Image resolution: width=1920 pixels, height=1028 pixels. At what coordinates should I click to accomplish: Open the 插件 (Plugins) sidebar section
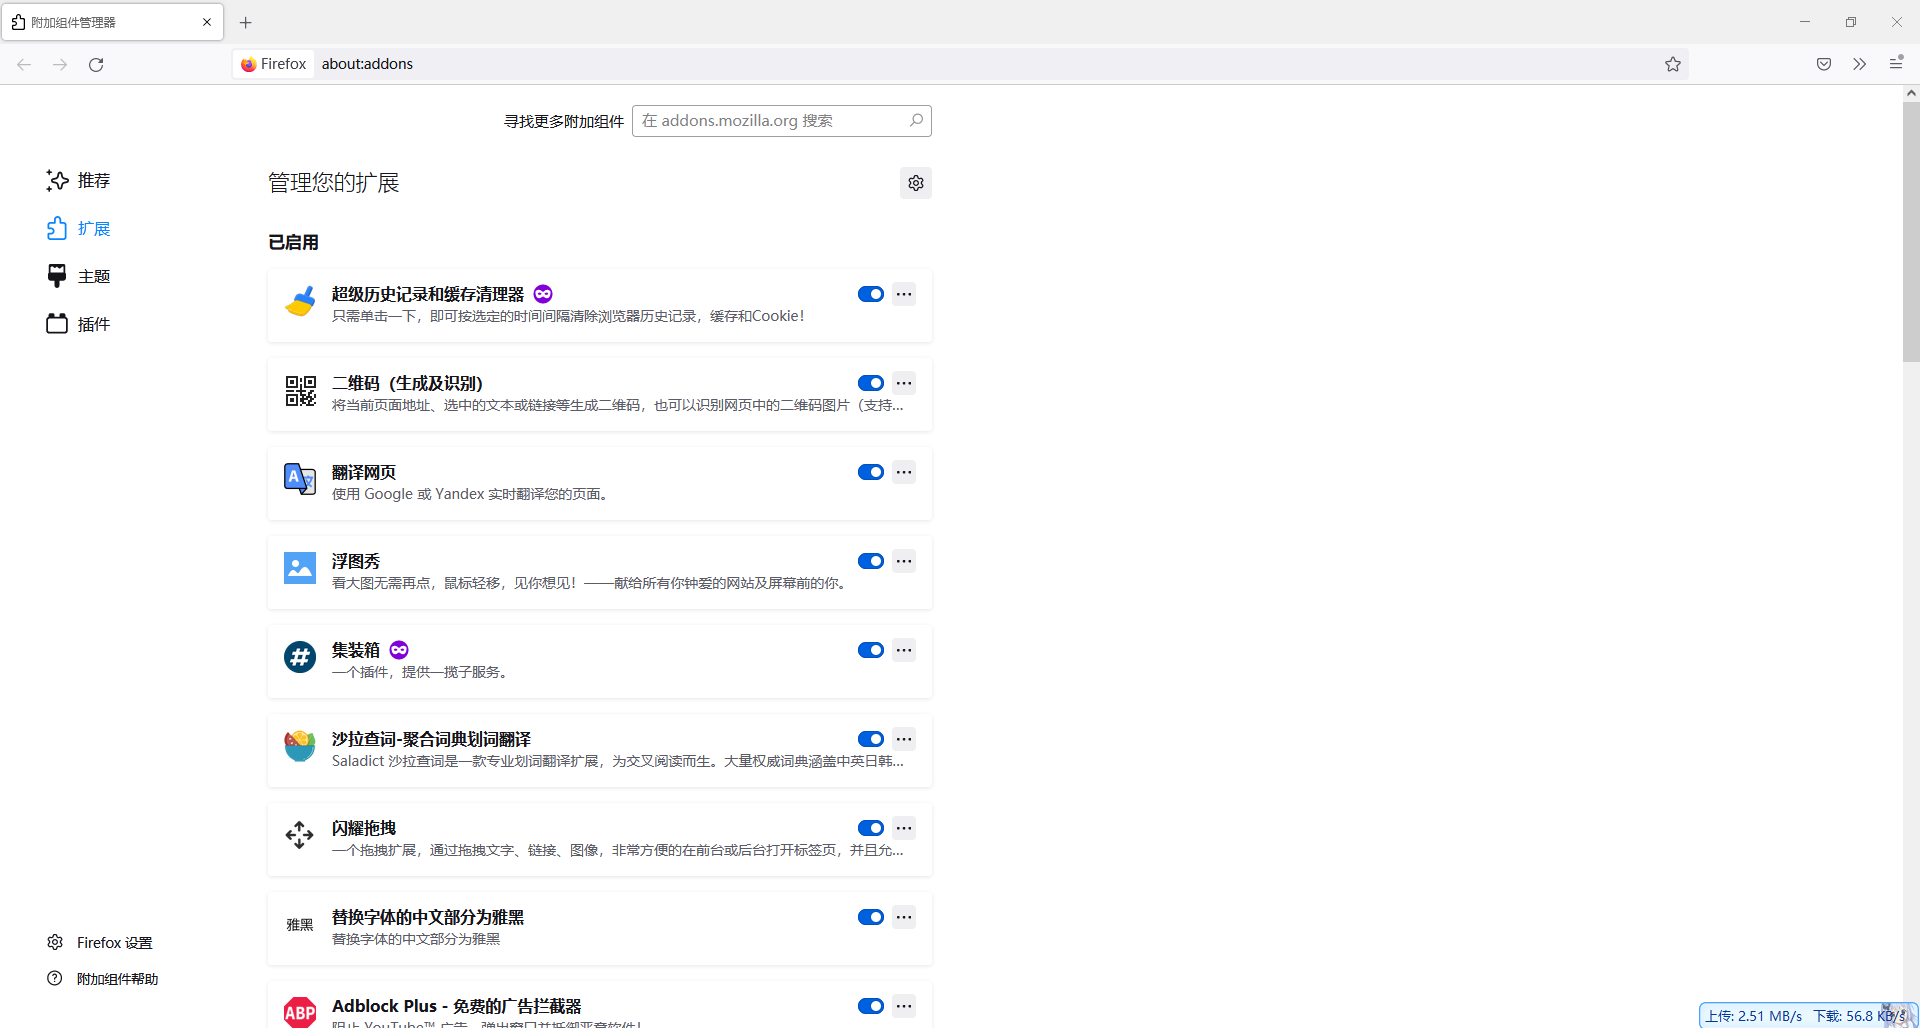pyautogui.click(x=94, y=323)
